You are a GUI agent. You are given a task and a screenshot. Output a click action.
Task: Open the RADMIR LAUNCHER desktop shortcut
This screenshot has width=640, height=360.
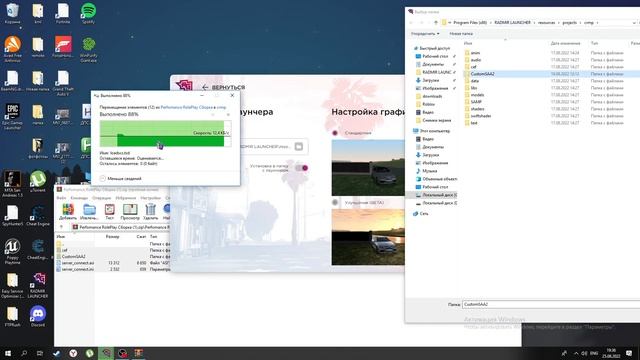(x=38, y=285)
